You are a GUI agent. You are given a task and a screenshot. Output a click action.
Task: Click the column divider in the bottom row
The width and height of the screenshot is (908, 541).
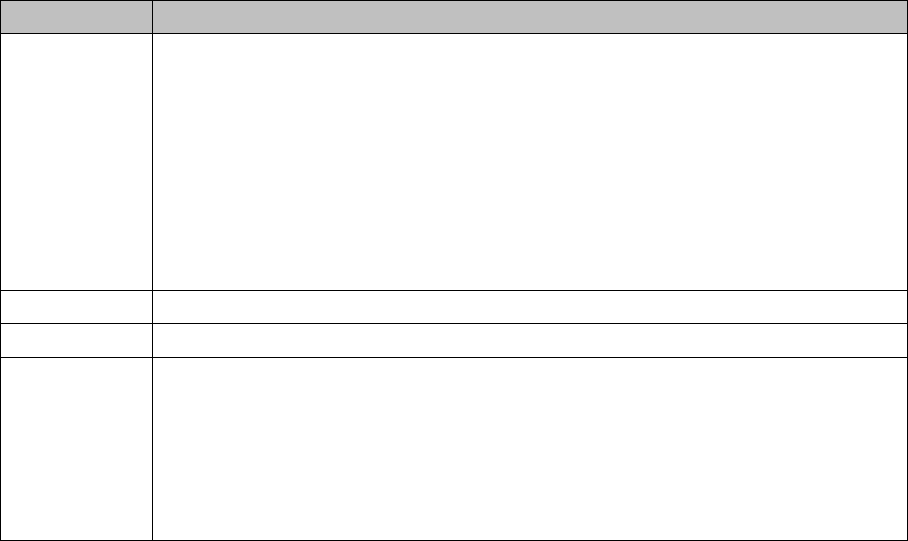152,449
